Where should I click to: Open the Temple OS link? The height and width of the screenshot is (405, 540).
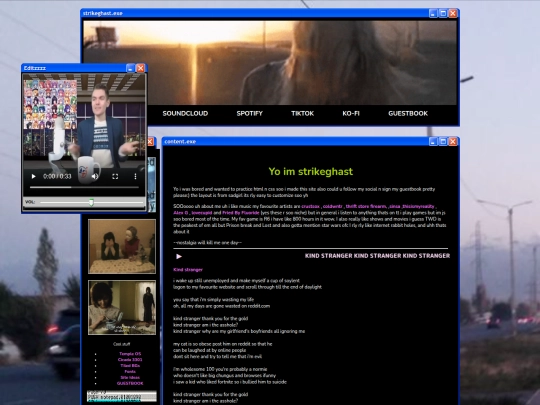click(x=130, y=354)
